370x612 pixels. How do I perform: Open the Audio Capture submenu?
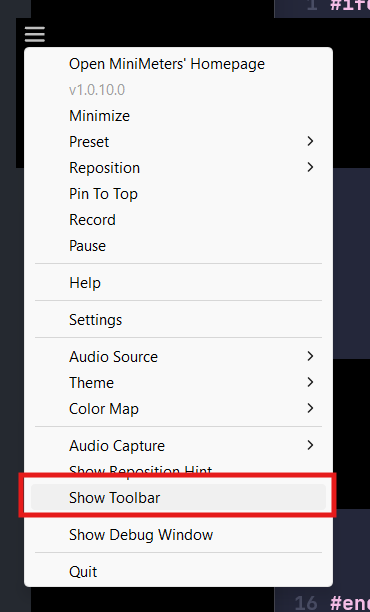[178, 445]
